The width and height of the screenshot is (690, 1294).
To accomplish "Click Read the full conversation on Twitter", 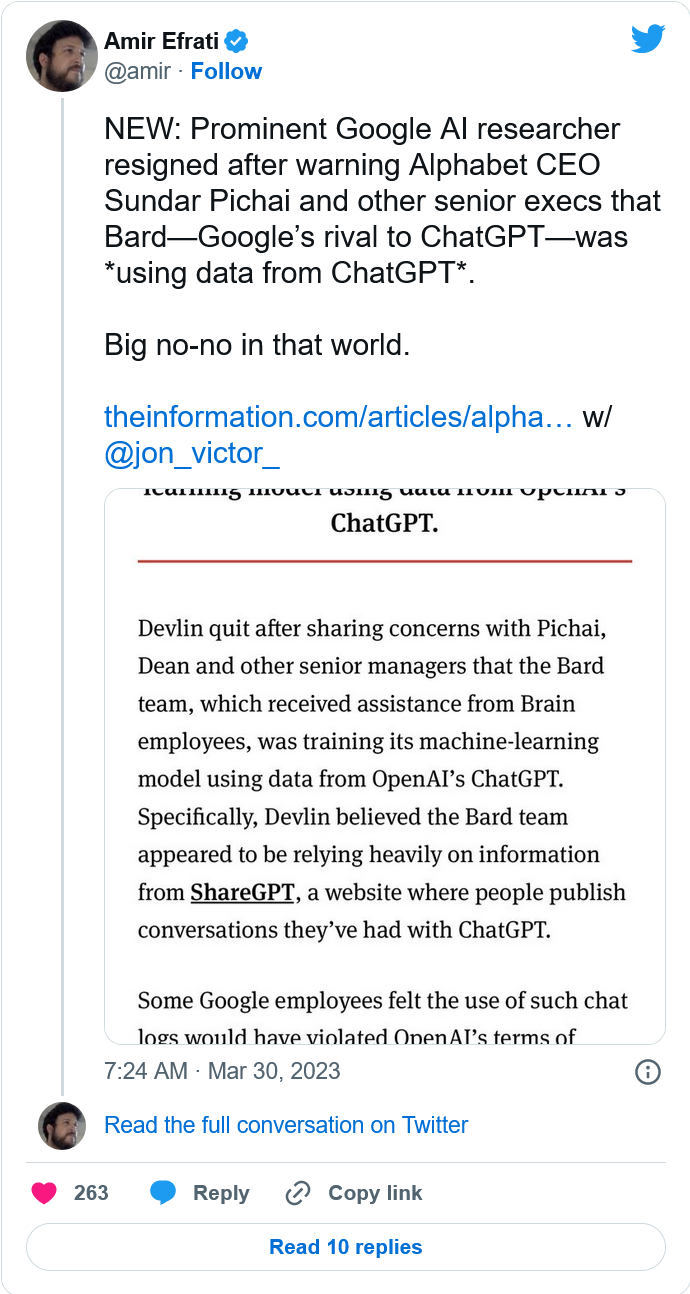I will tap(286, 1125).
